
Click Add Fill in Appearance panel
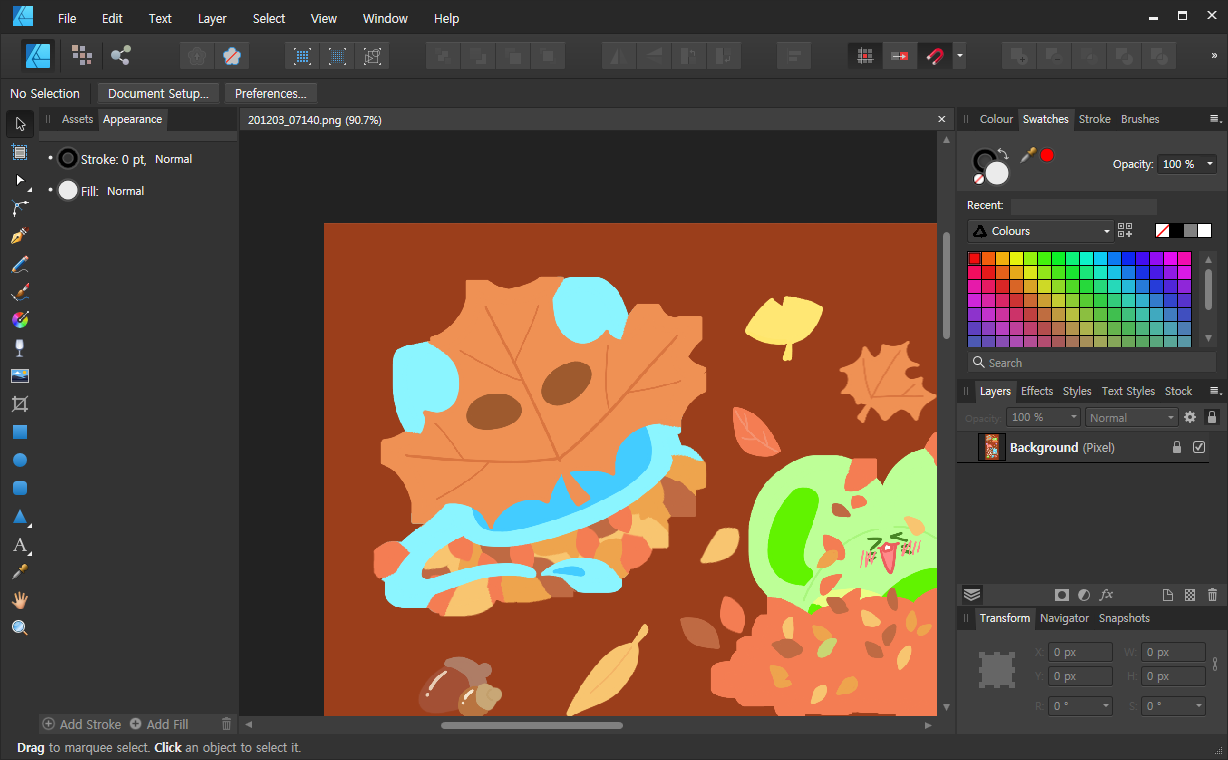pyautogui.click(x=159, y=724)
